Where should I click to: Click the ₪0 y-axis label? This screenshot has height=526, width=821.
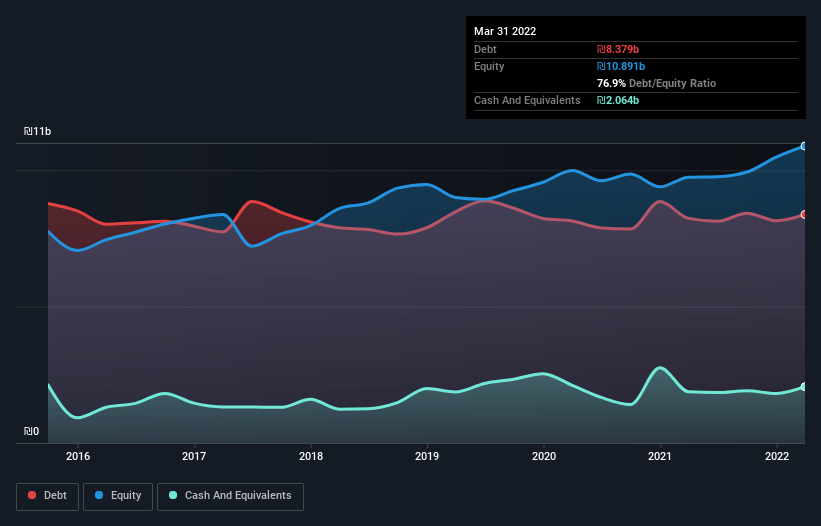click(x=31, y=431)
